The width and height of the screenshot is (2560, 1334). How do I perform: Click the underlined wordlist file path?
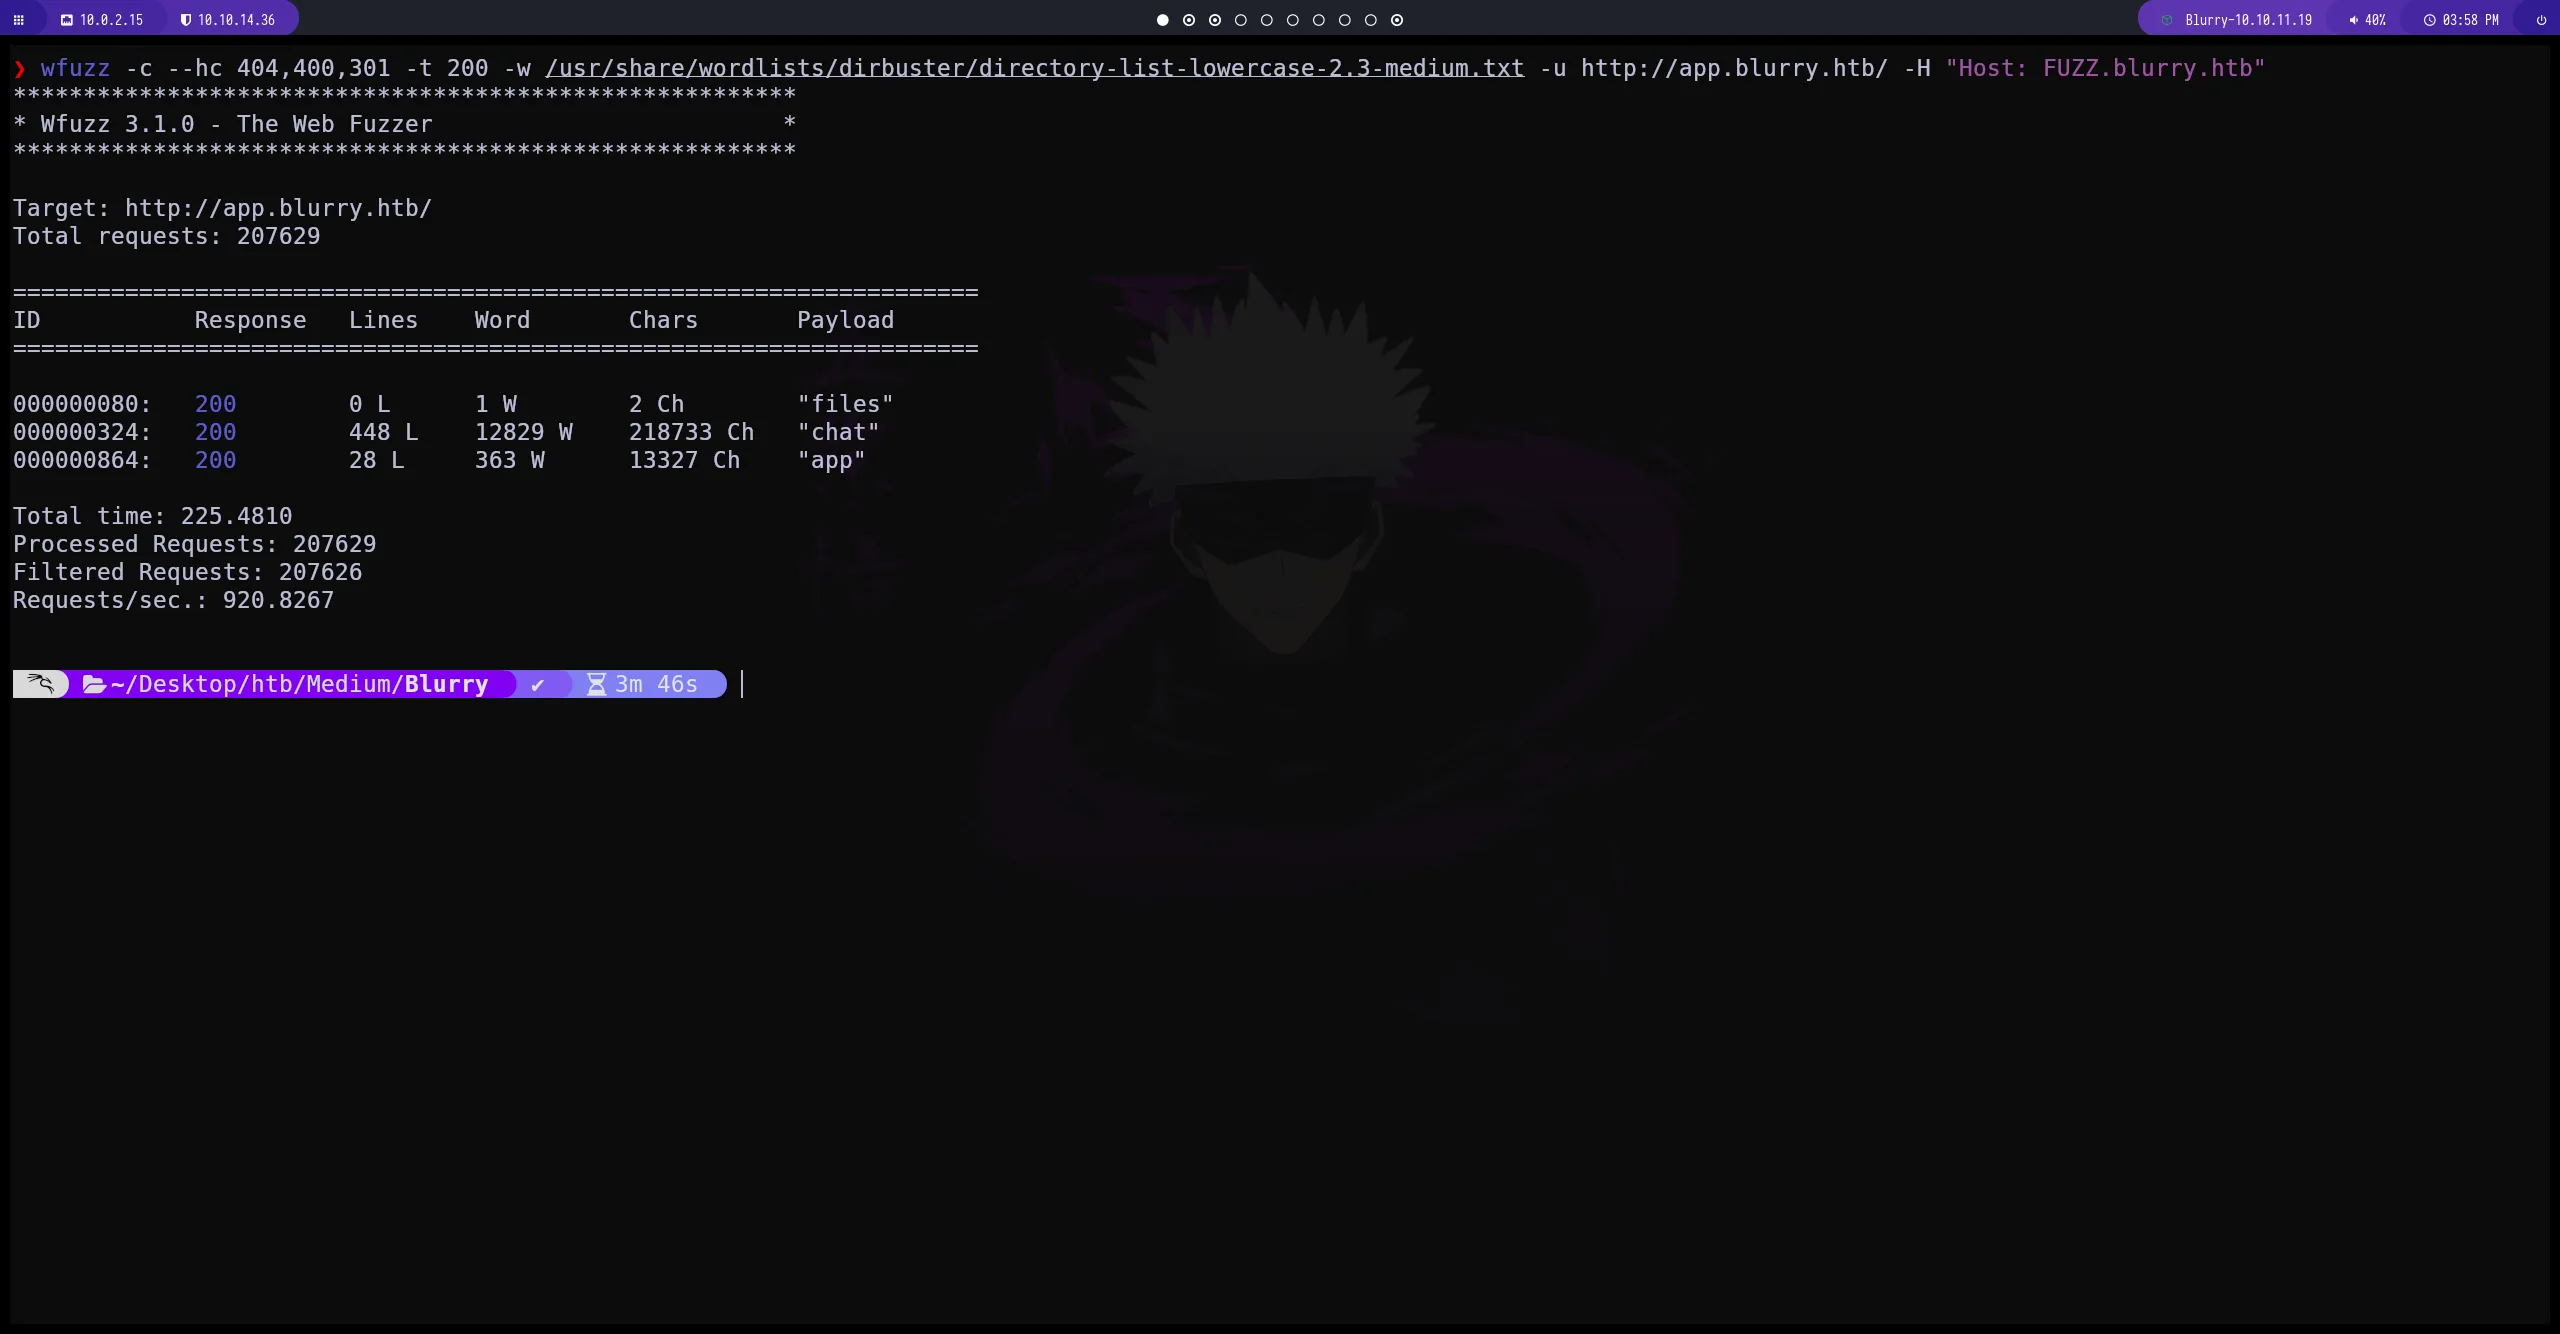pyautogui.click(x=1034, y=68)
